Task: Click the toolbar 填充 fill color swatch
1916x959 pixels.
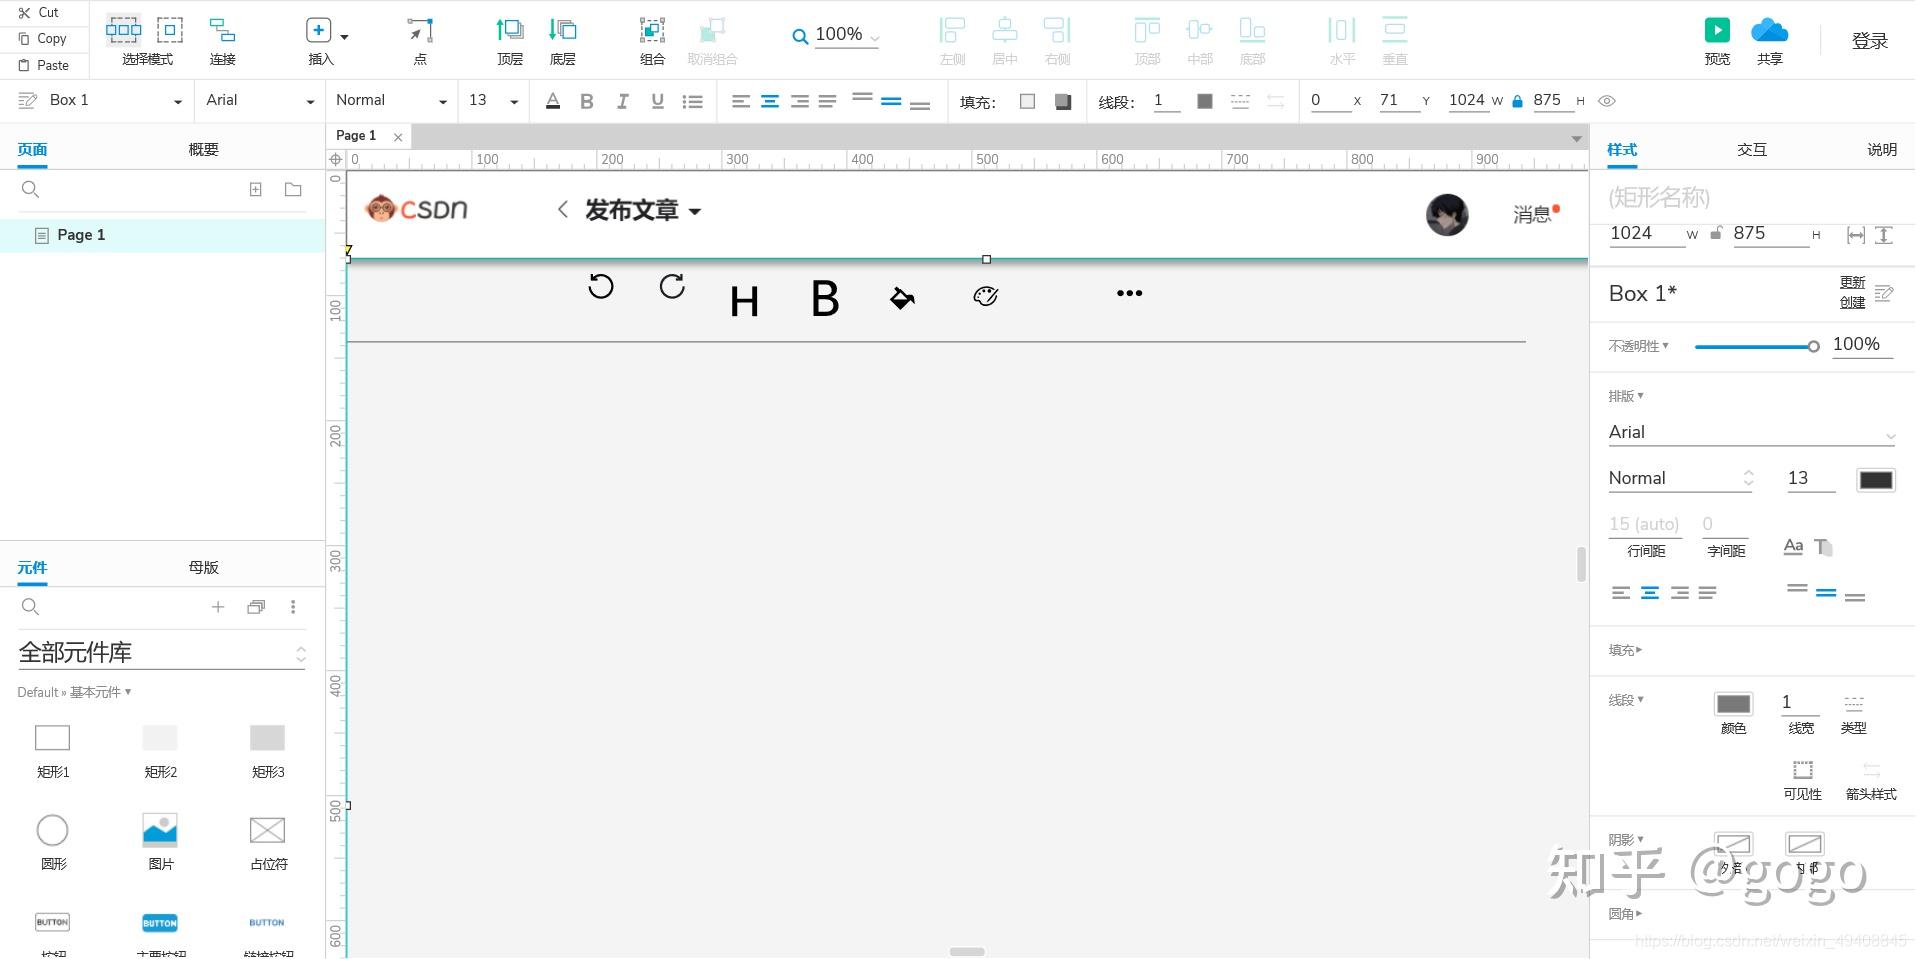Action: [1027, 101]
